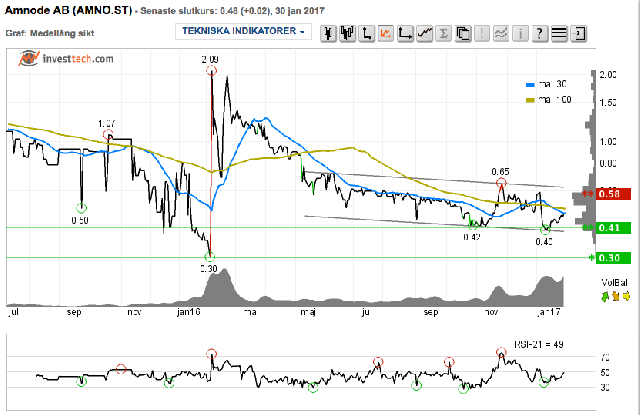Click the jan16 axis label
The width and height of the screenshot is (640, 415).
pos(189,312)
